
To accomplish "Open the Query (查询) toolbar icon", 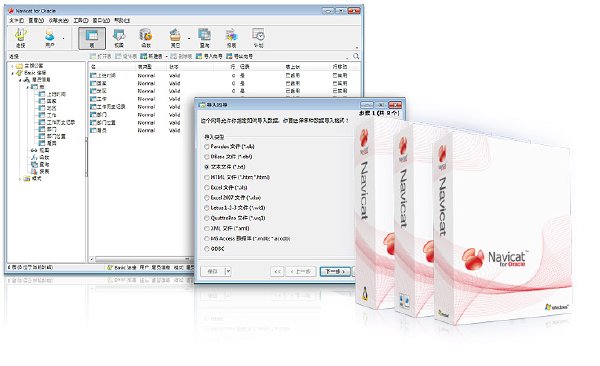I will pos(204,38).
